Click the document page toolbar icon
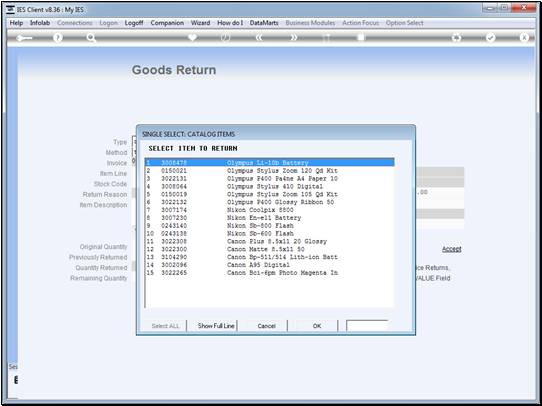The height and width of the screenshot is (406, 542). tap(361, 37)
